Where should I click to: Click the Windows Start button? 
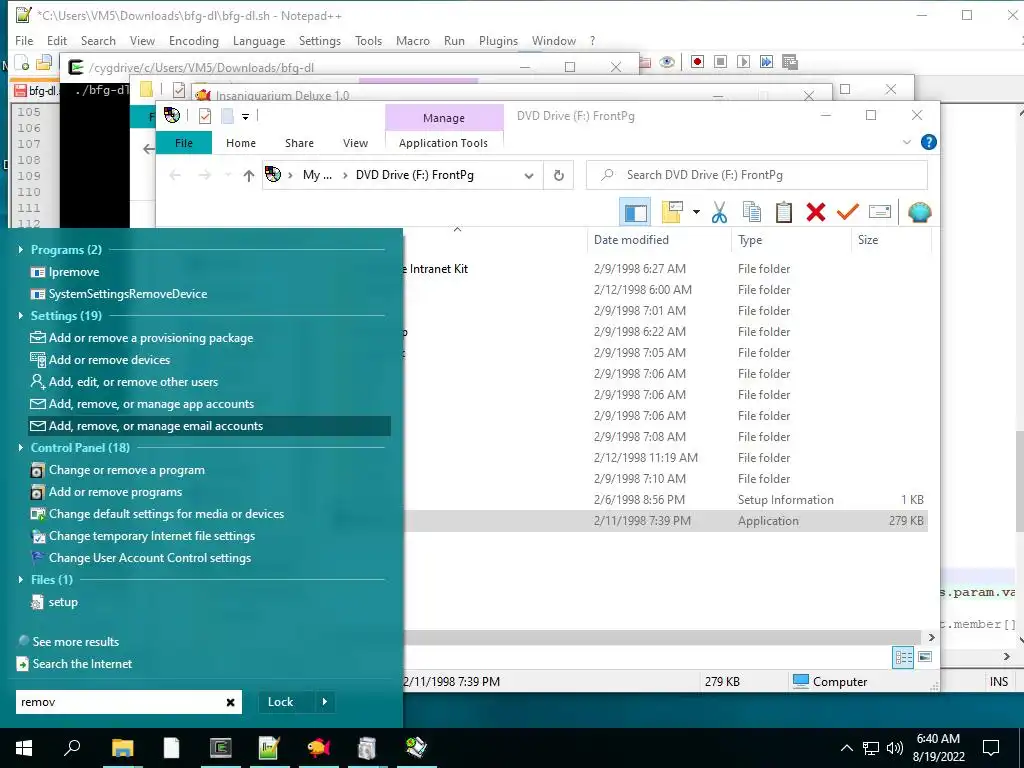tap(24, 748)
